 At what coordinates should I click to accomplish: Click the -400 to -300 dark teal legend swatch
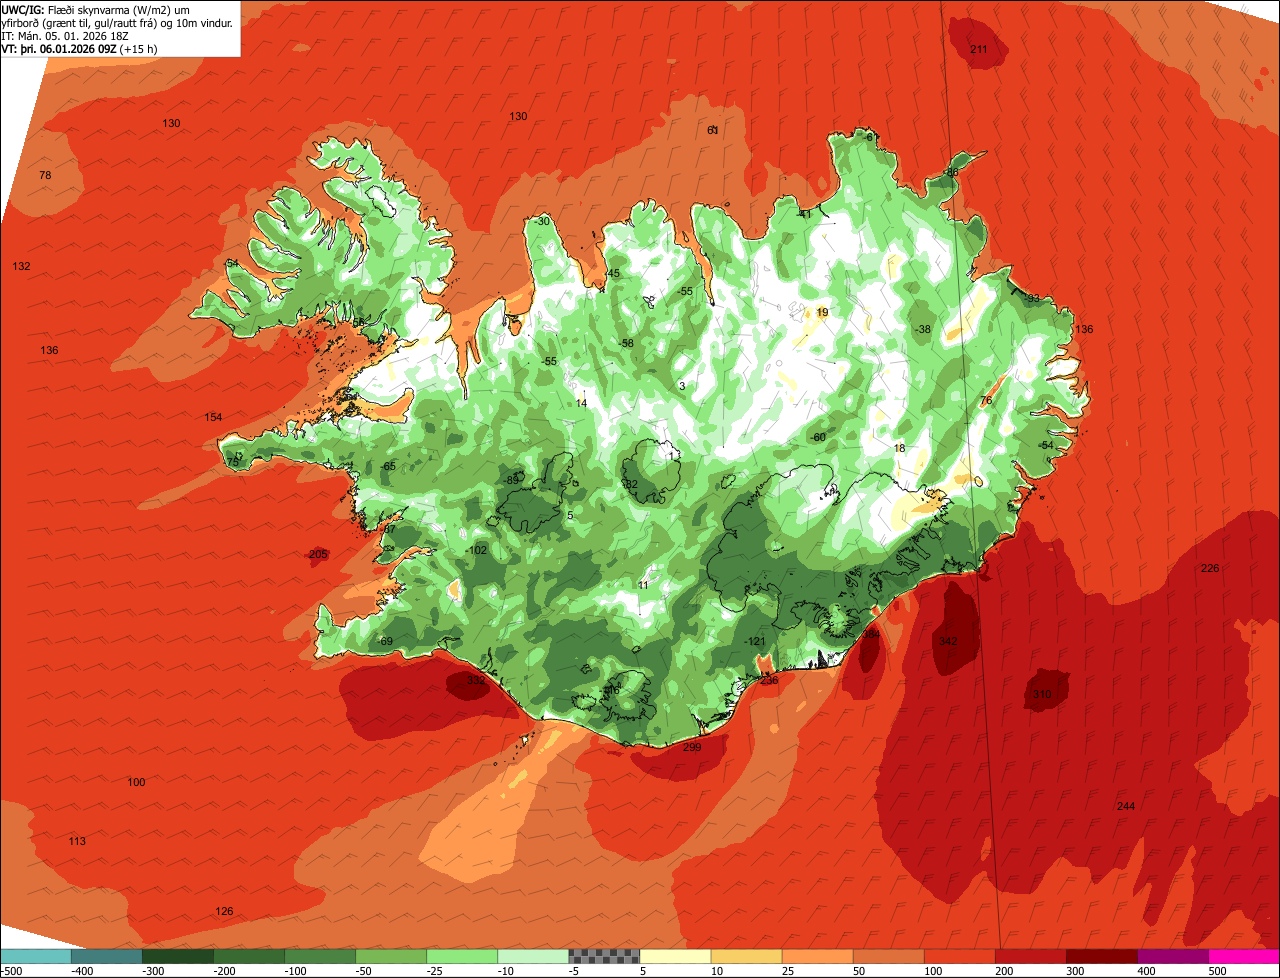point(107,956)
